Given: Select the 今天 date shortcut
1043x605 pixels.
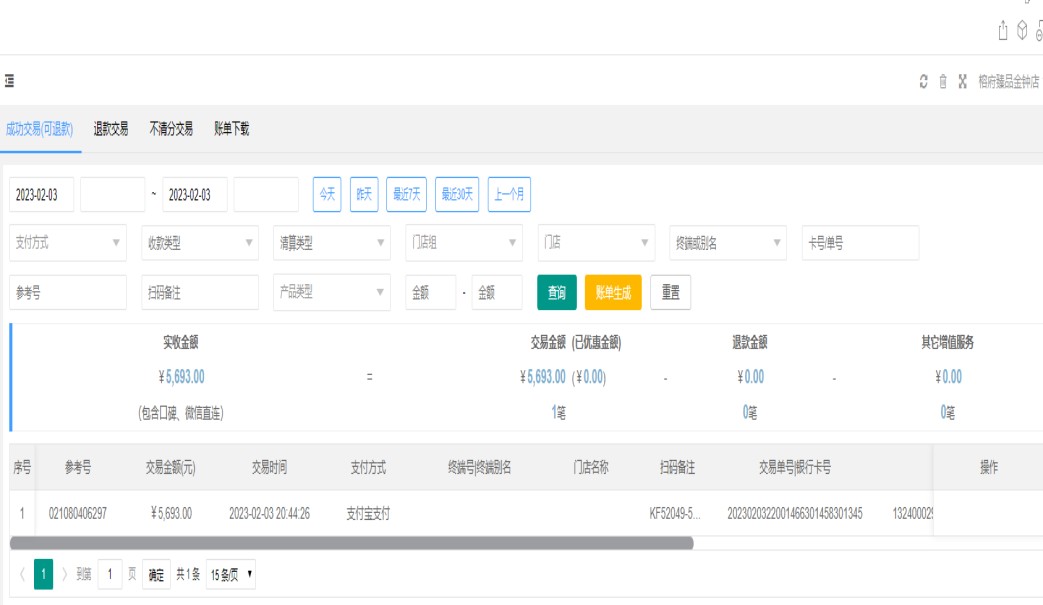Looking at the screenshot, I should pyautogui.click(x=327, y=195).
